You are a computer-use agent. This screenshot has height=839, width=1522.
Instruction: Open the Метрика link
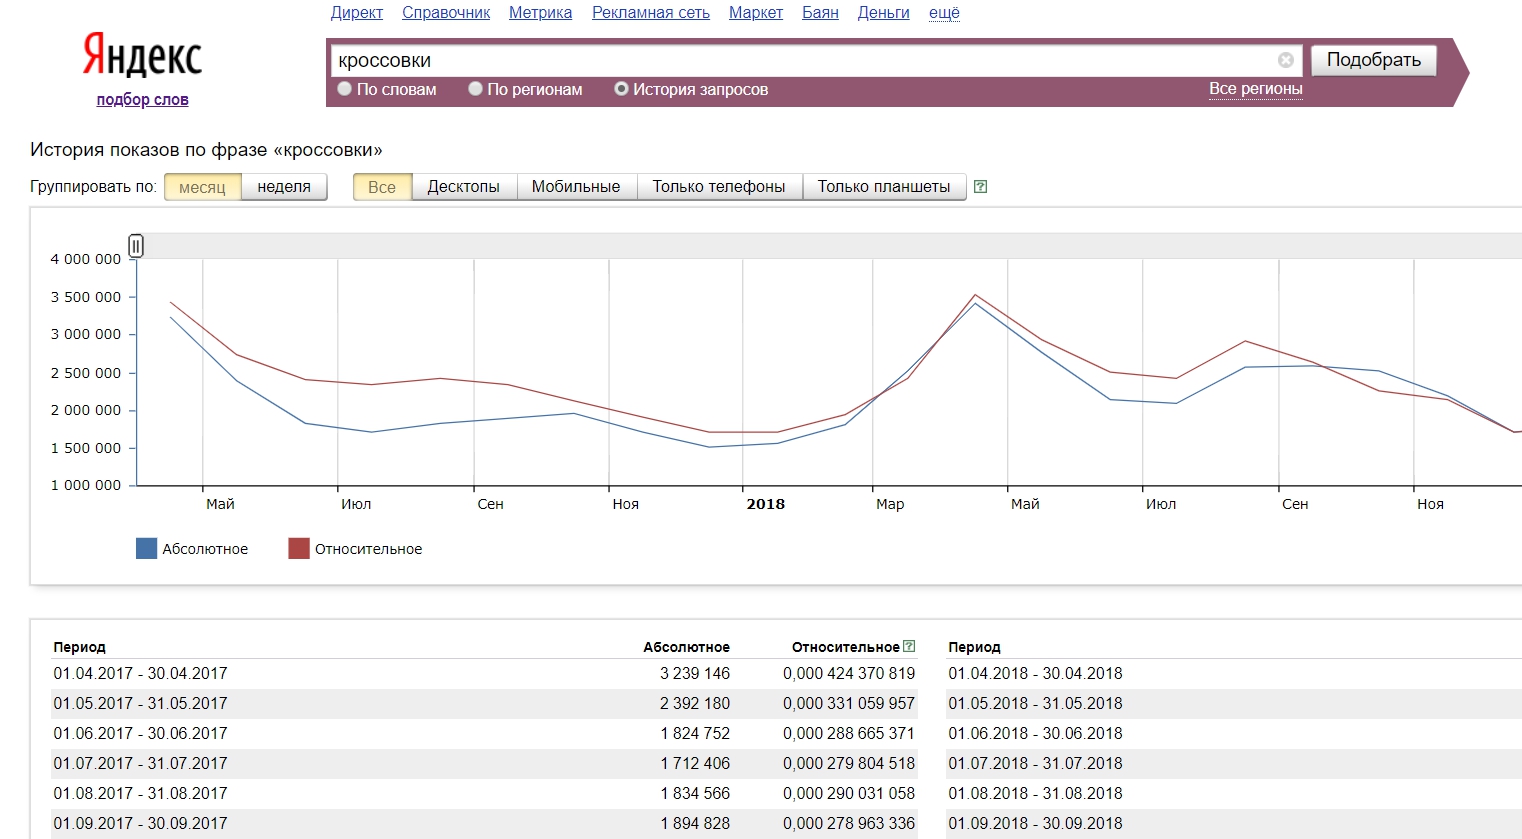541,13
